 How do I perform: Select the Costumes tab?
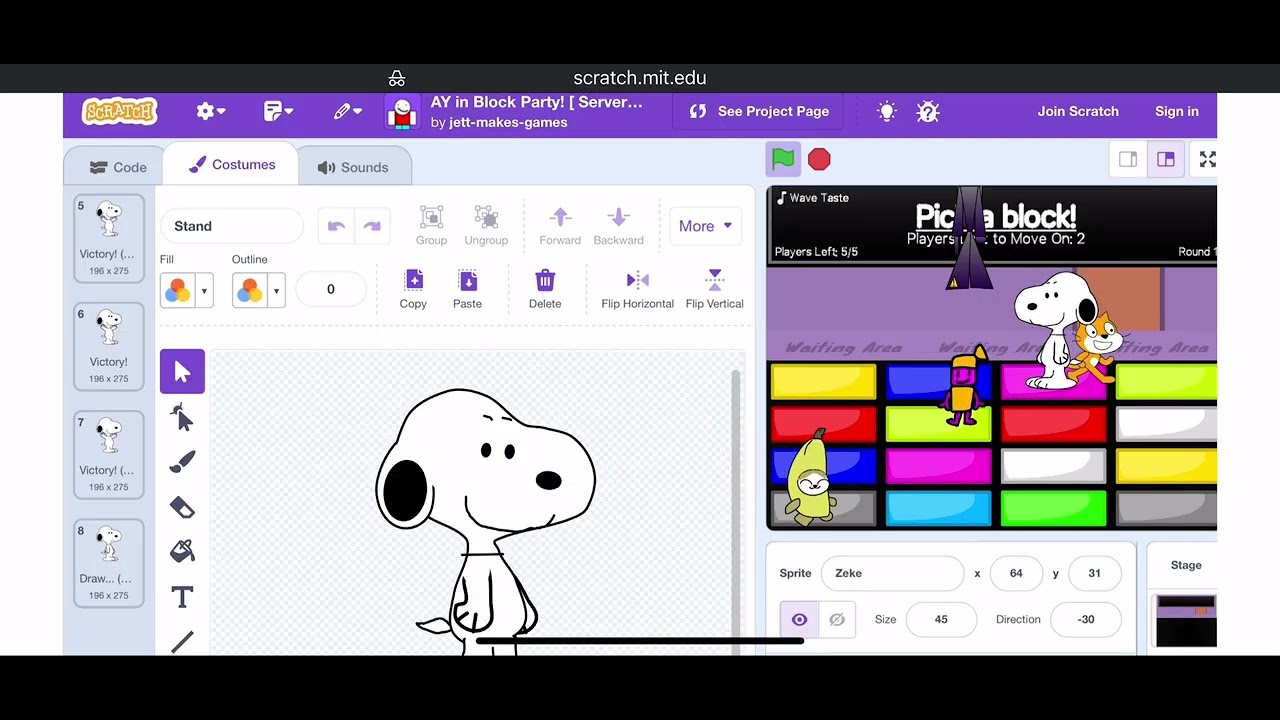tap(232, 165)
